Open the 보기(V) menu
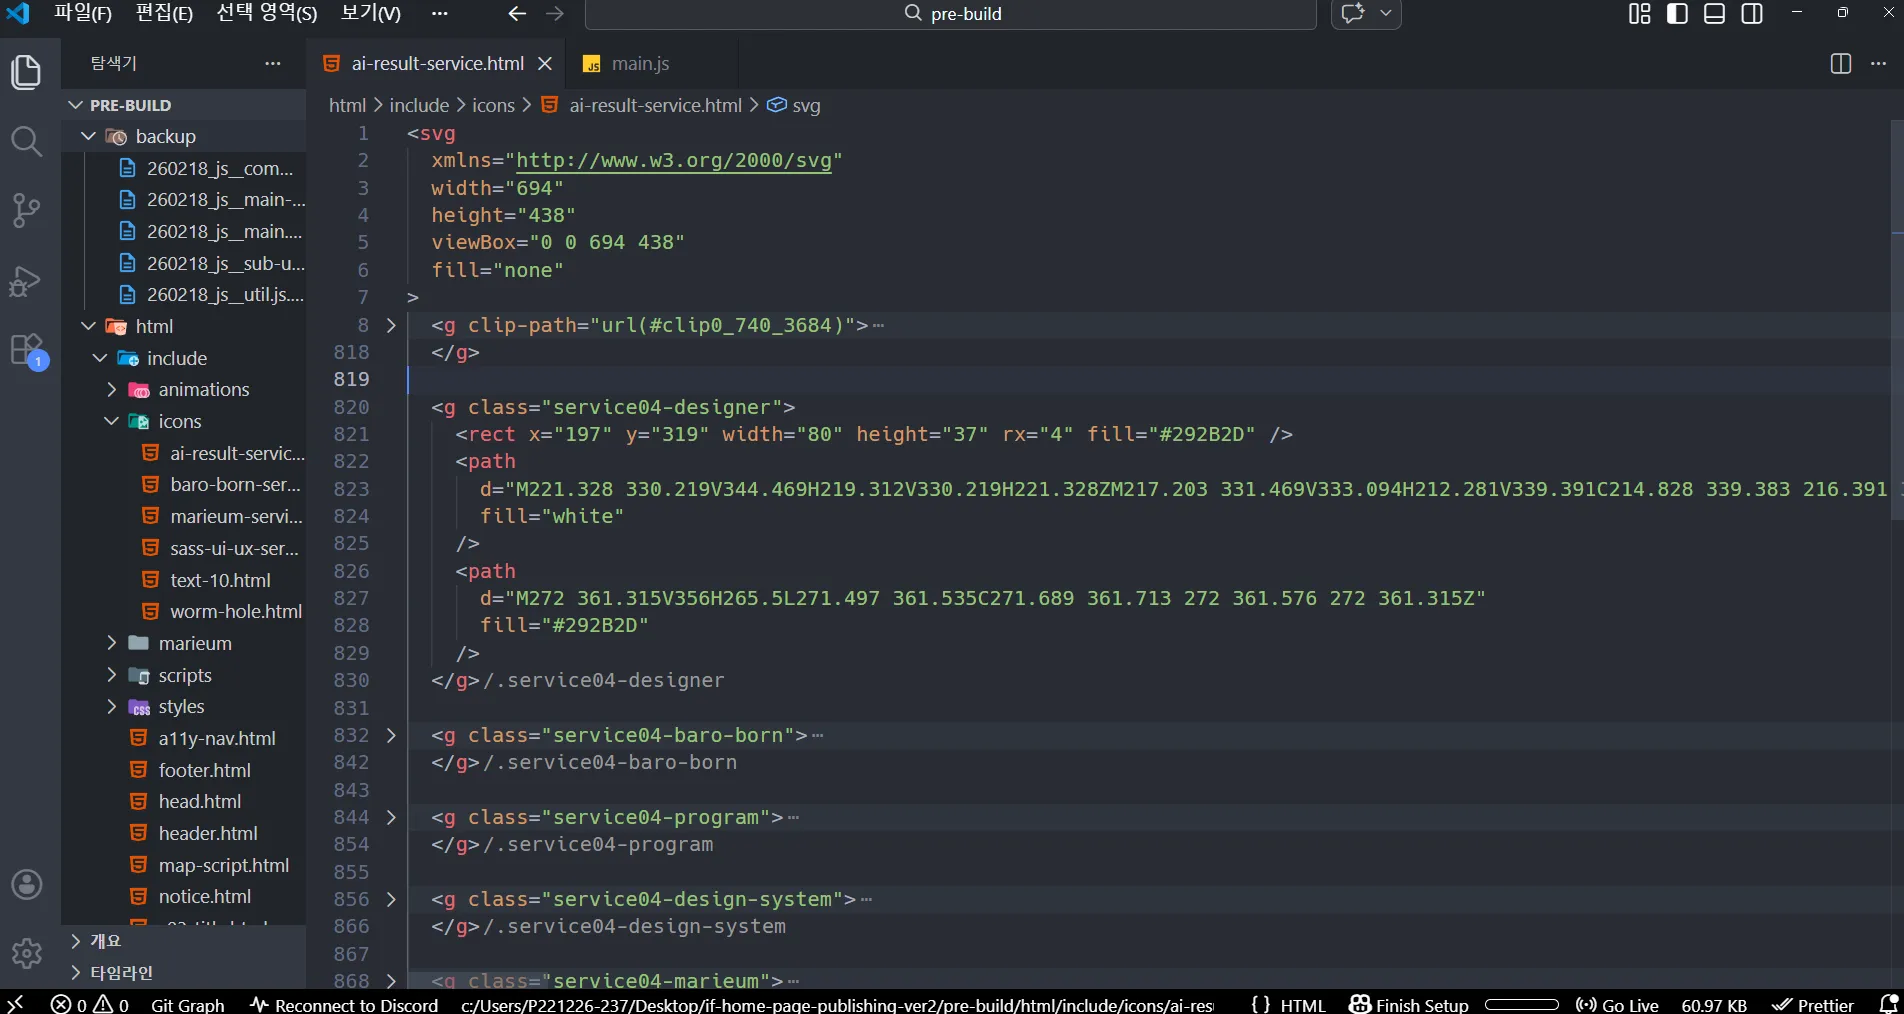The height and width of the screenshot is (1014, 1904). (x=371, y=14)
